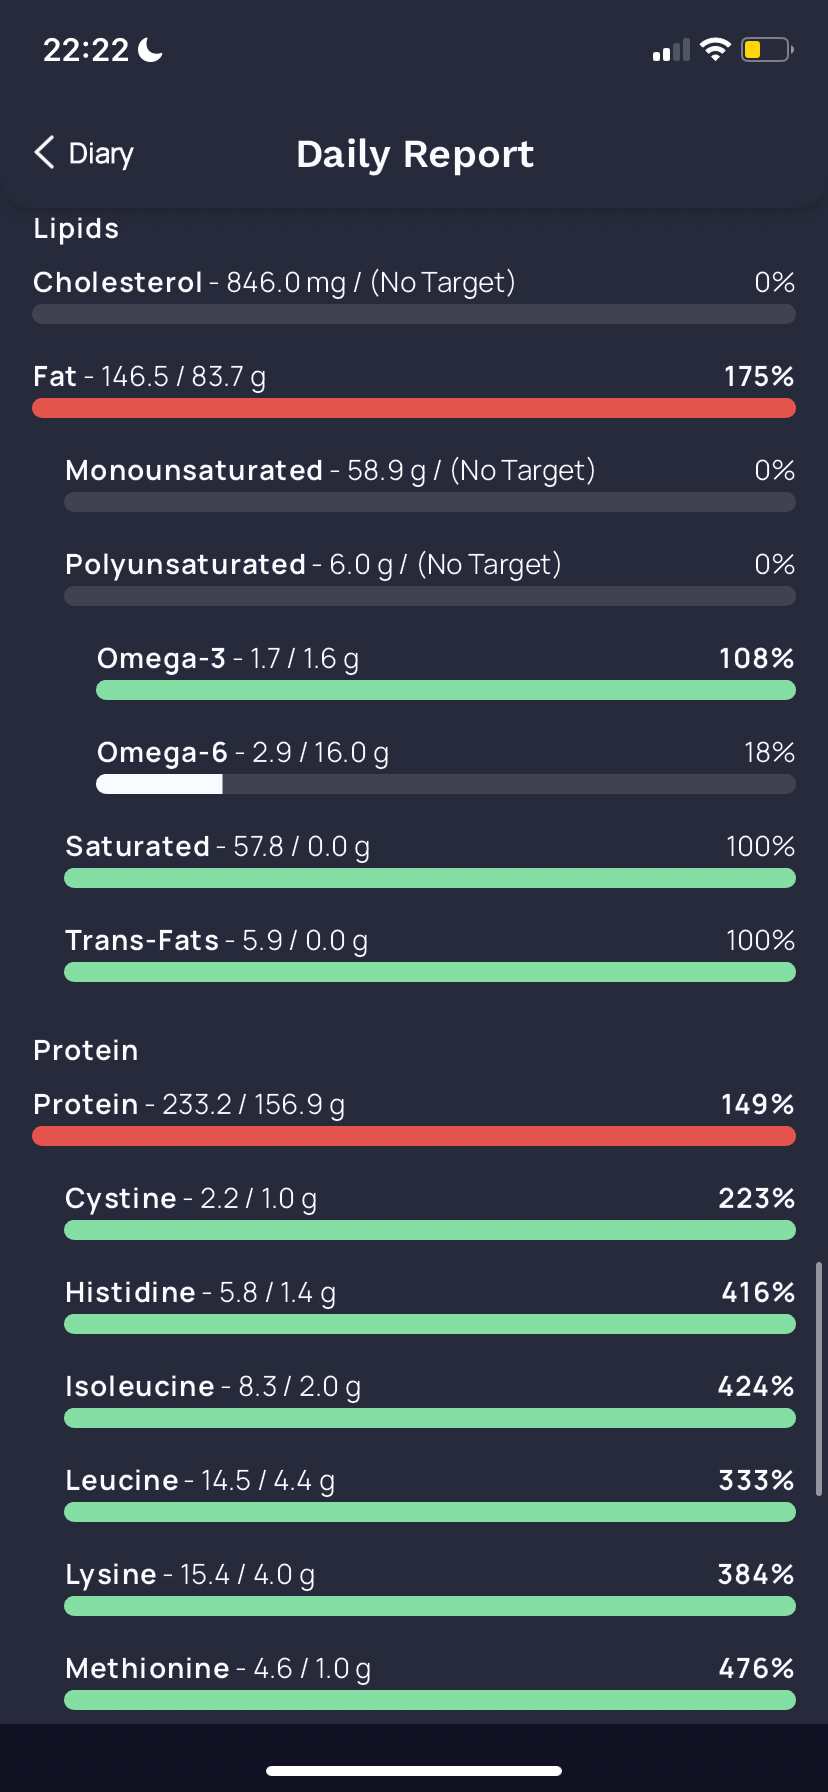Tap the Leucine nutrient label
Viewport: 828px width, 1792px height.
click(x=121, y=1480)
